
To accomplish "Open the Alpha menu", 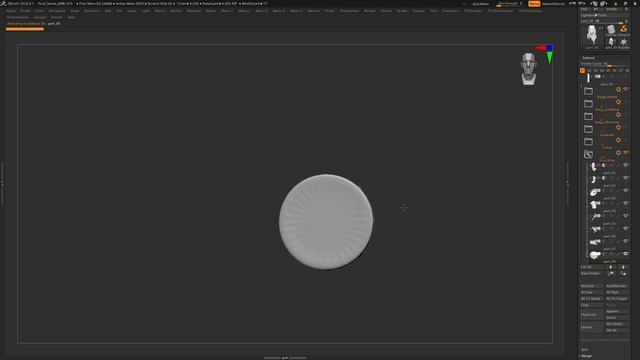I will point(11,11).
